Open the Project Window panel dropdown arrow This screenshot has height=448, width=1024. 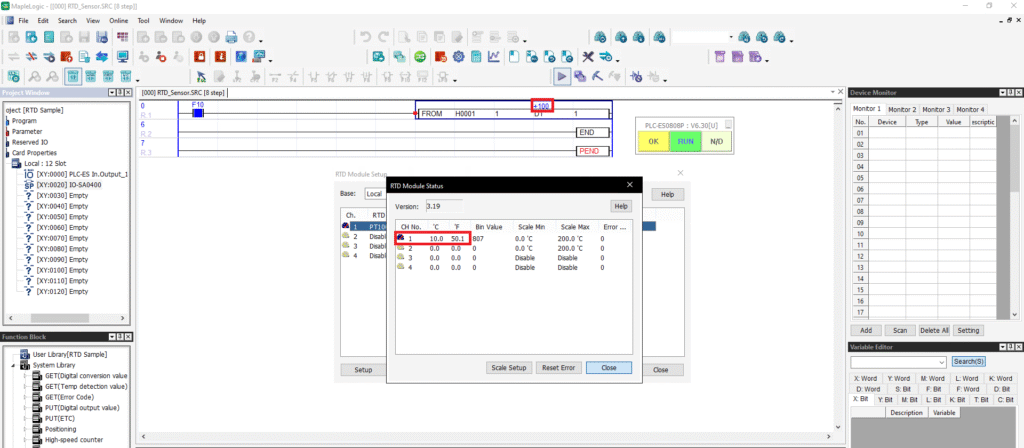pos(111,93)
